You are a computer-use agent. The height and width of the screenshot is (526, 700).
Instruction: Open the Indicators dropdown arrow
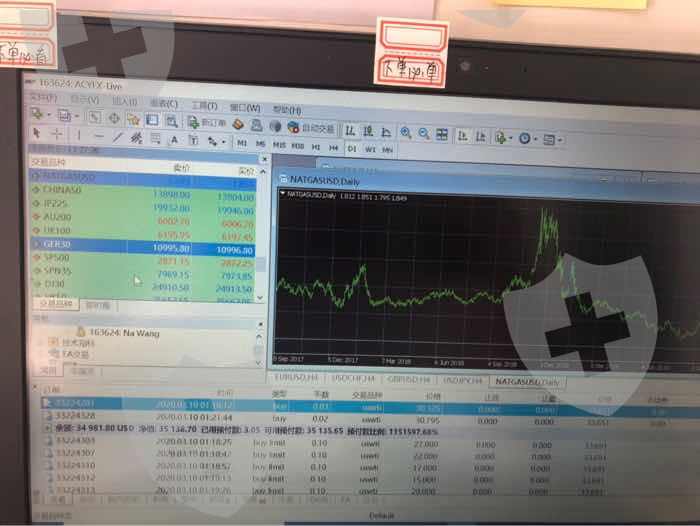pyautogui.click(x=512, y=138)
